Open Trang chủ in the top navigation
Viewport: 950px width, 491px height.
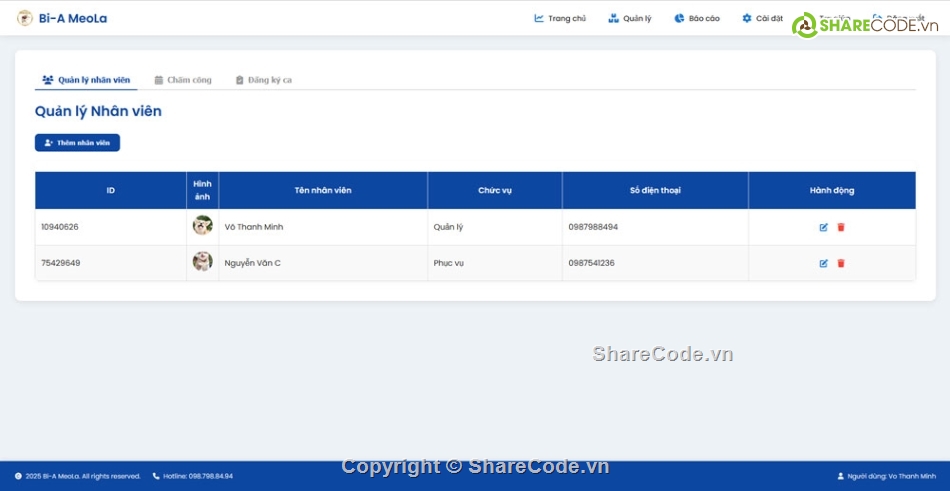click(x=560, y=18)
